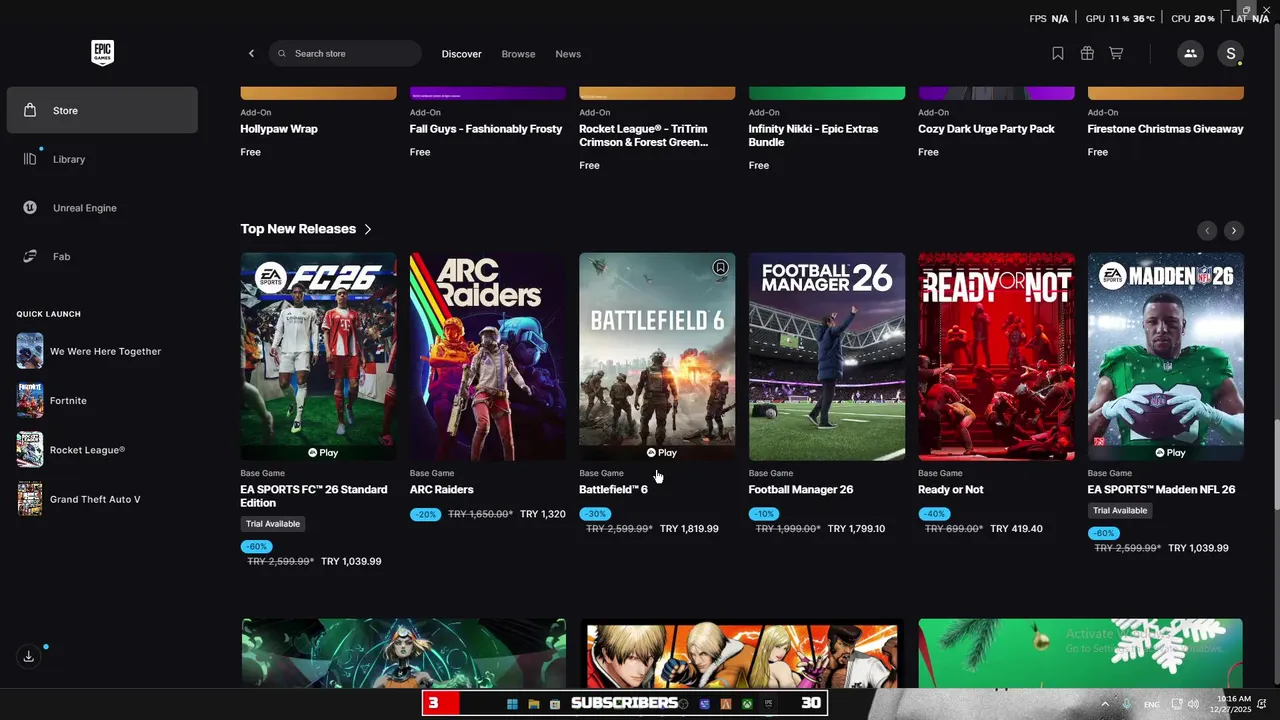The height and width of the screenshot is (720, 1280).
Task: Open the Library section in sidebar
Action: point(102,159)
